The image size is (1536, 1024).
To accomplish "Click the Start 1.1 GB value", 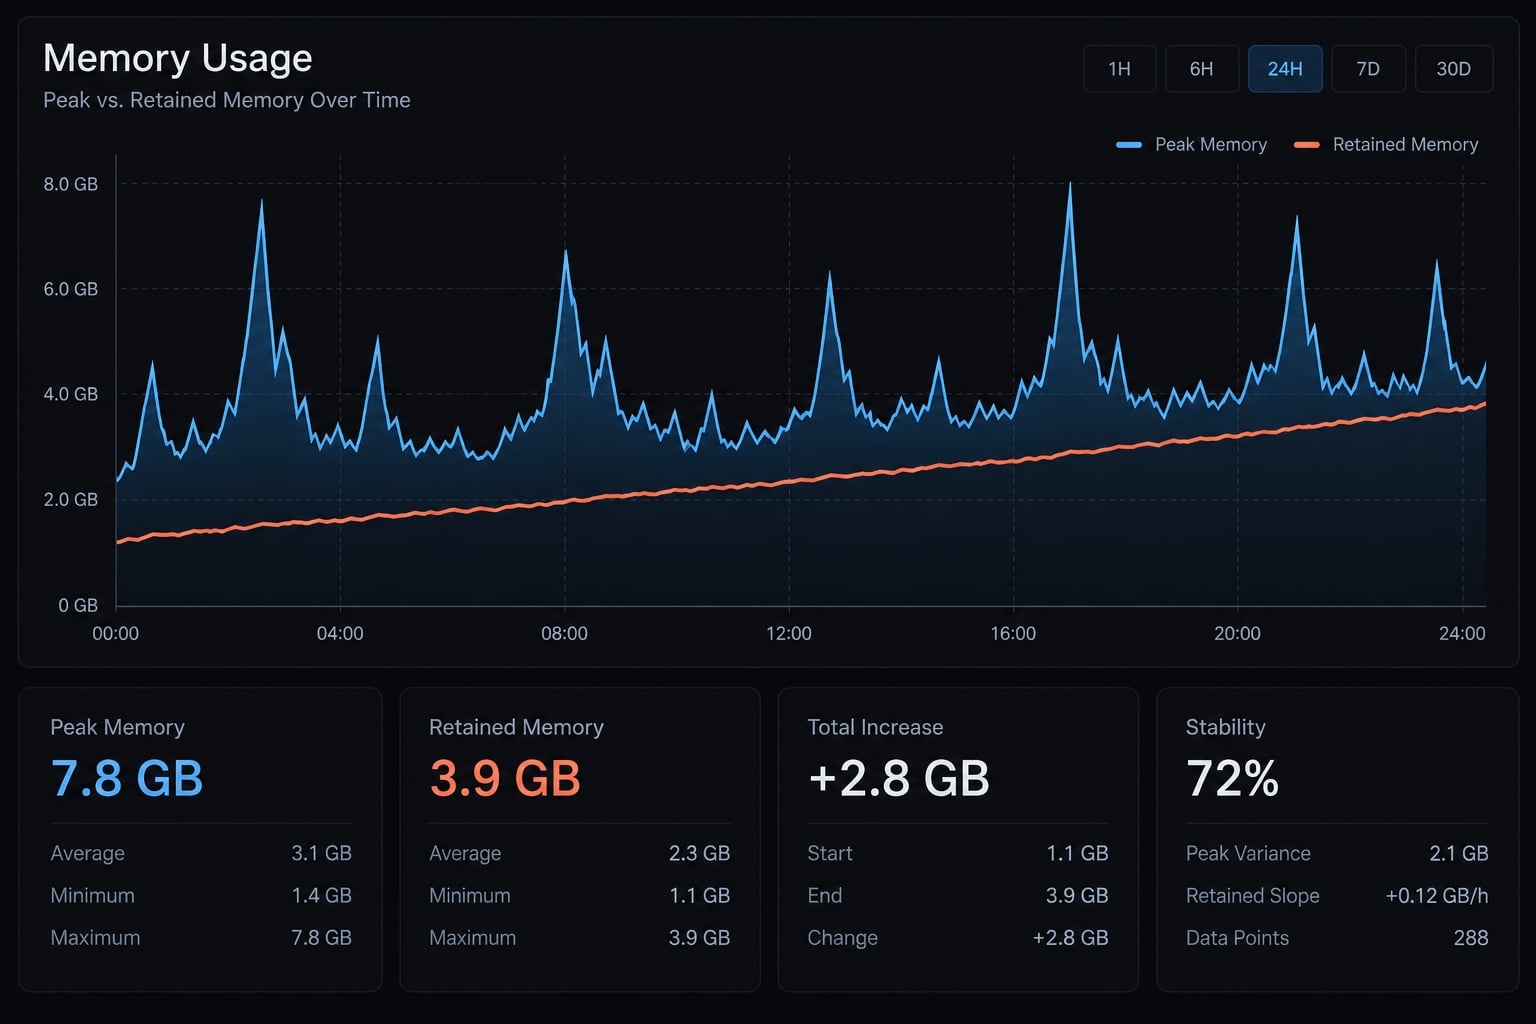I will (x=1077, y=853).
